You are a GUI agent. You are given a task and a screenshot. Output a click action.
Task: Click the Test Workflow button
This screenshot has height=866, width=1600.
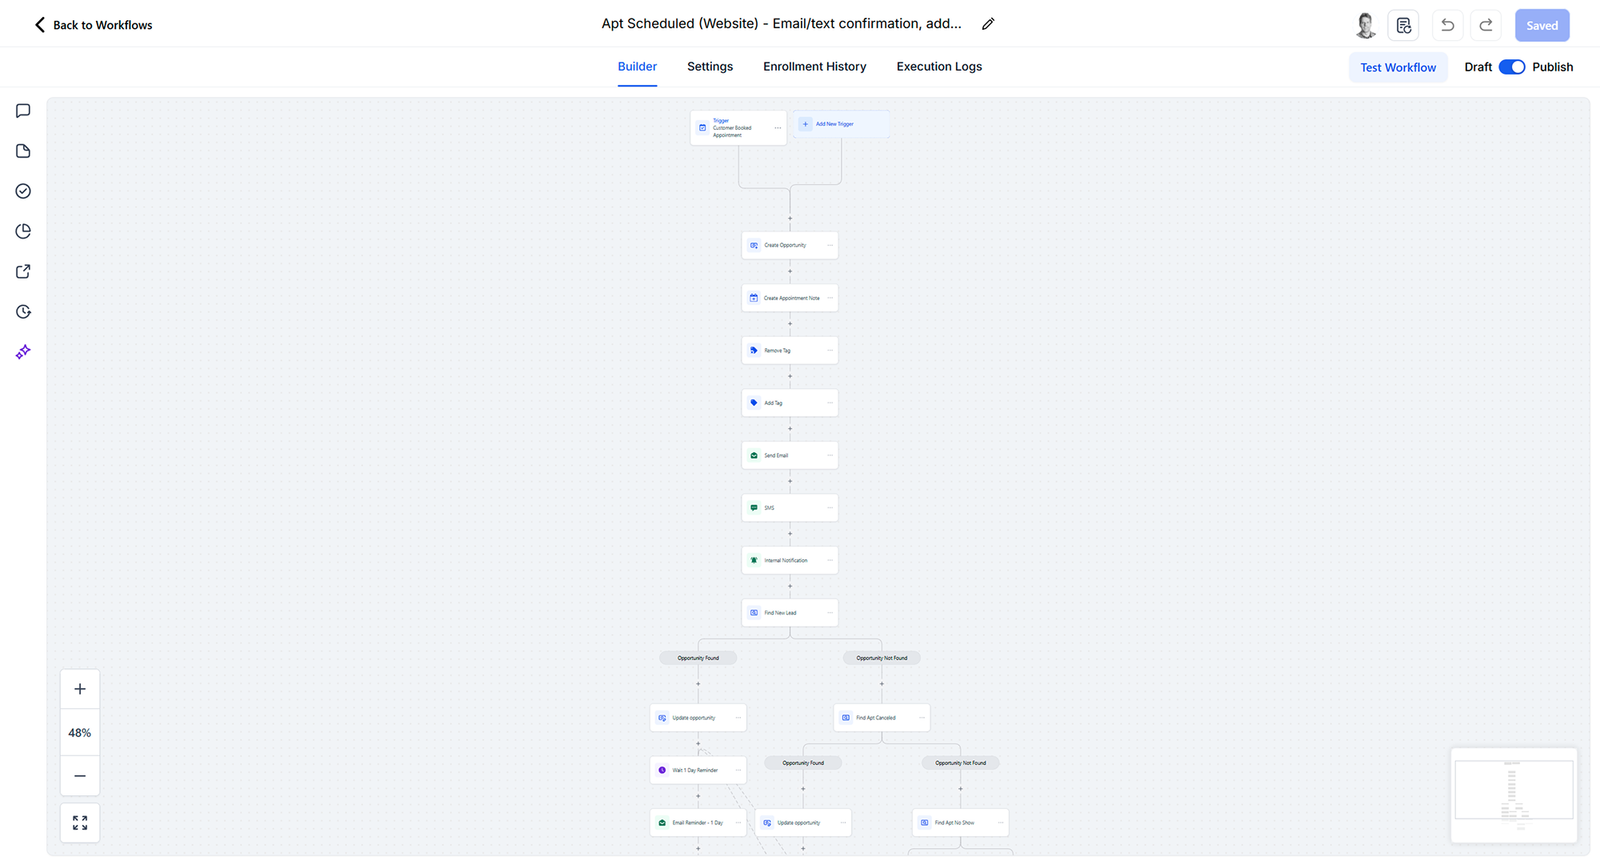1397,67
